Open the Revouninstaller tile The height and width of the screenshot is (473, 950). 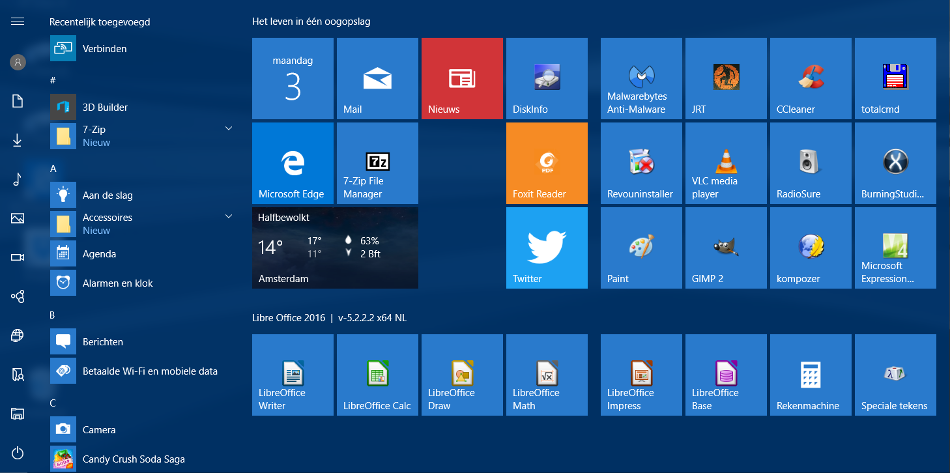(642, 163)
